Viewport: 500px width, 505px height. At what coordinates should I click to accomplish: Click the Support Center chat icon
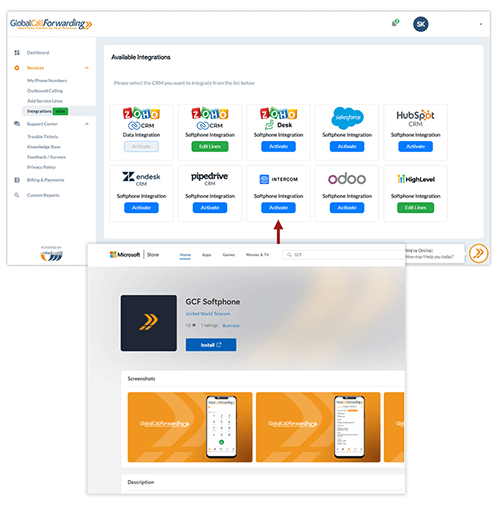[17, 124]
